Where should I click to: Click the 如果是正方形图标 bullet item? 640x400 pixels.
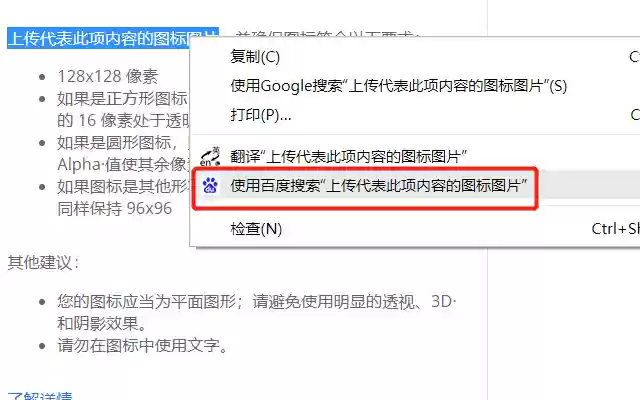coord(122,98)
